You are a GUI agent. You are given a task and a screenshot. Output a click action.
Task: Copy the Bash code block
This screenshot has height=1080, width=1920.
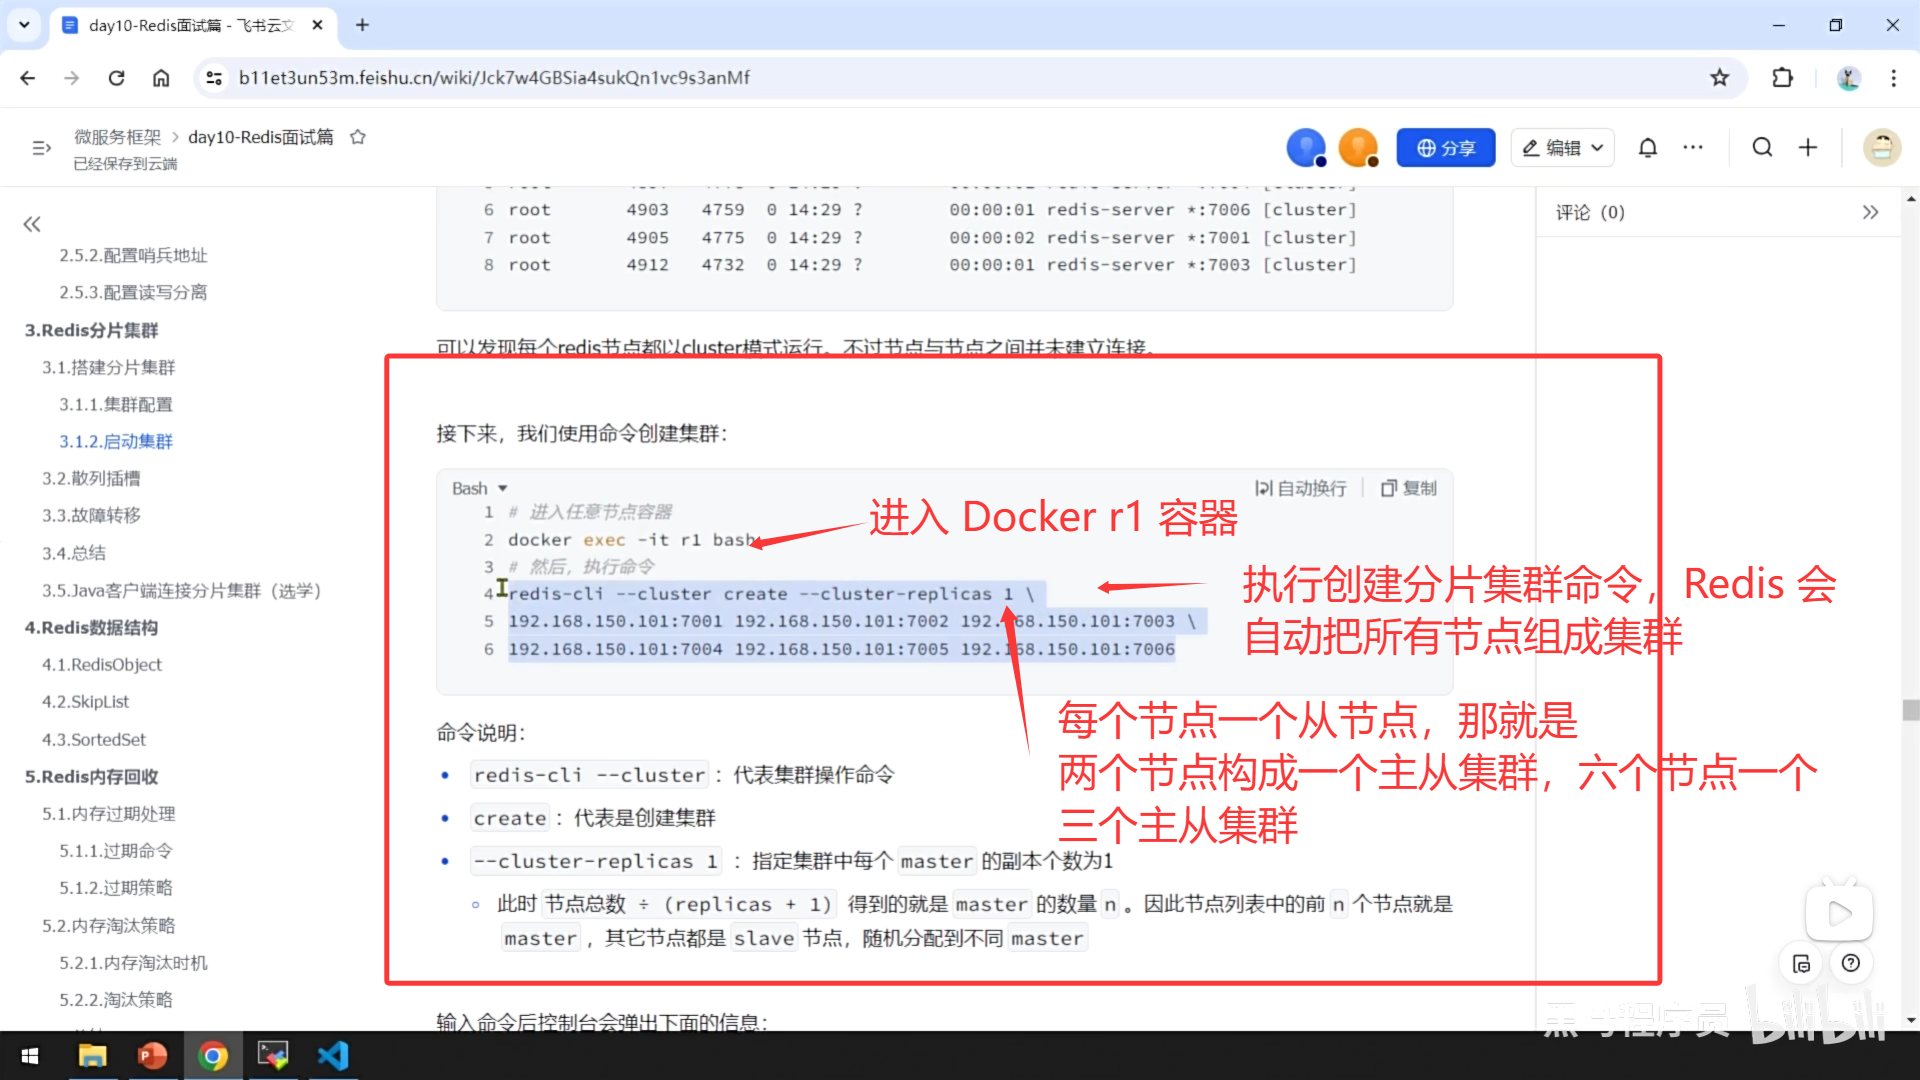pos(1409,488)
